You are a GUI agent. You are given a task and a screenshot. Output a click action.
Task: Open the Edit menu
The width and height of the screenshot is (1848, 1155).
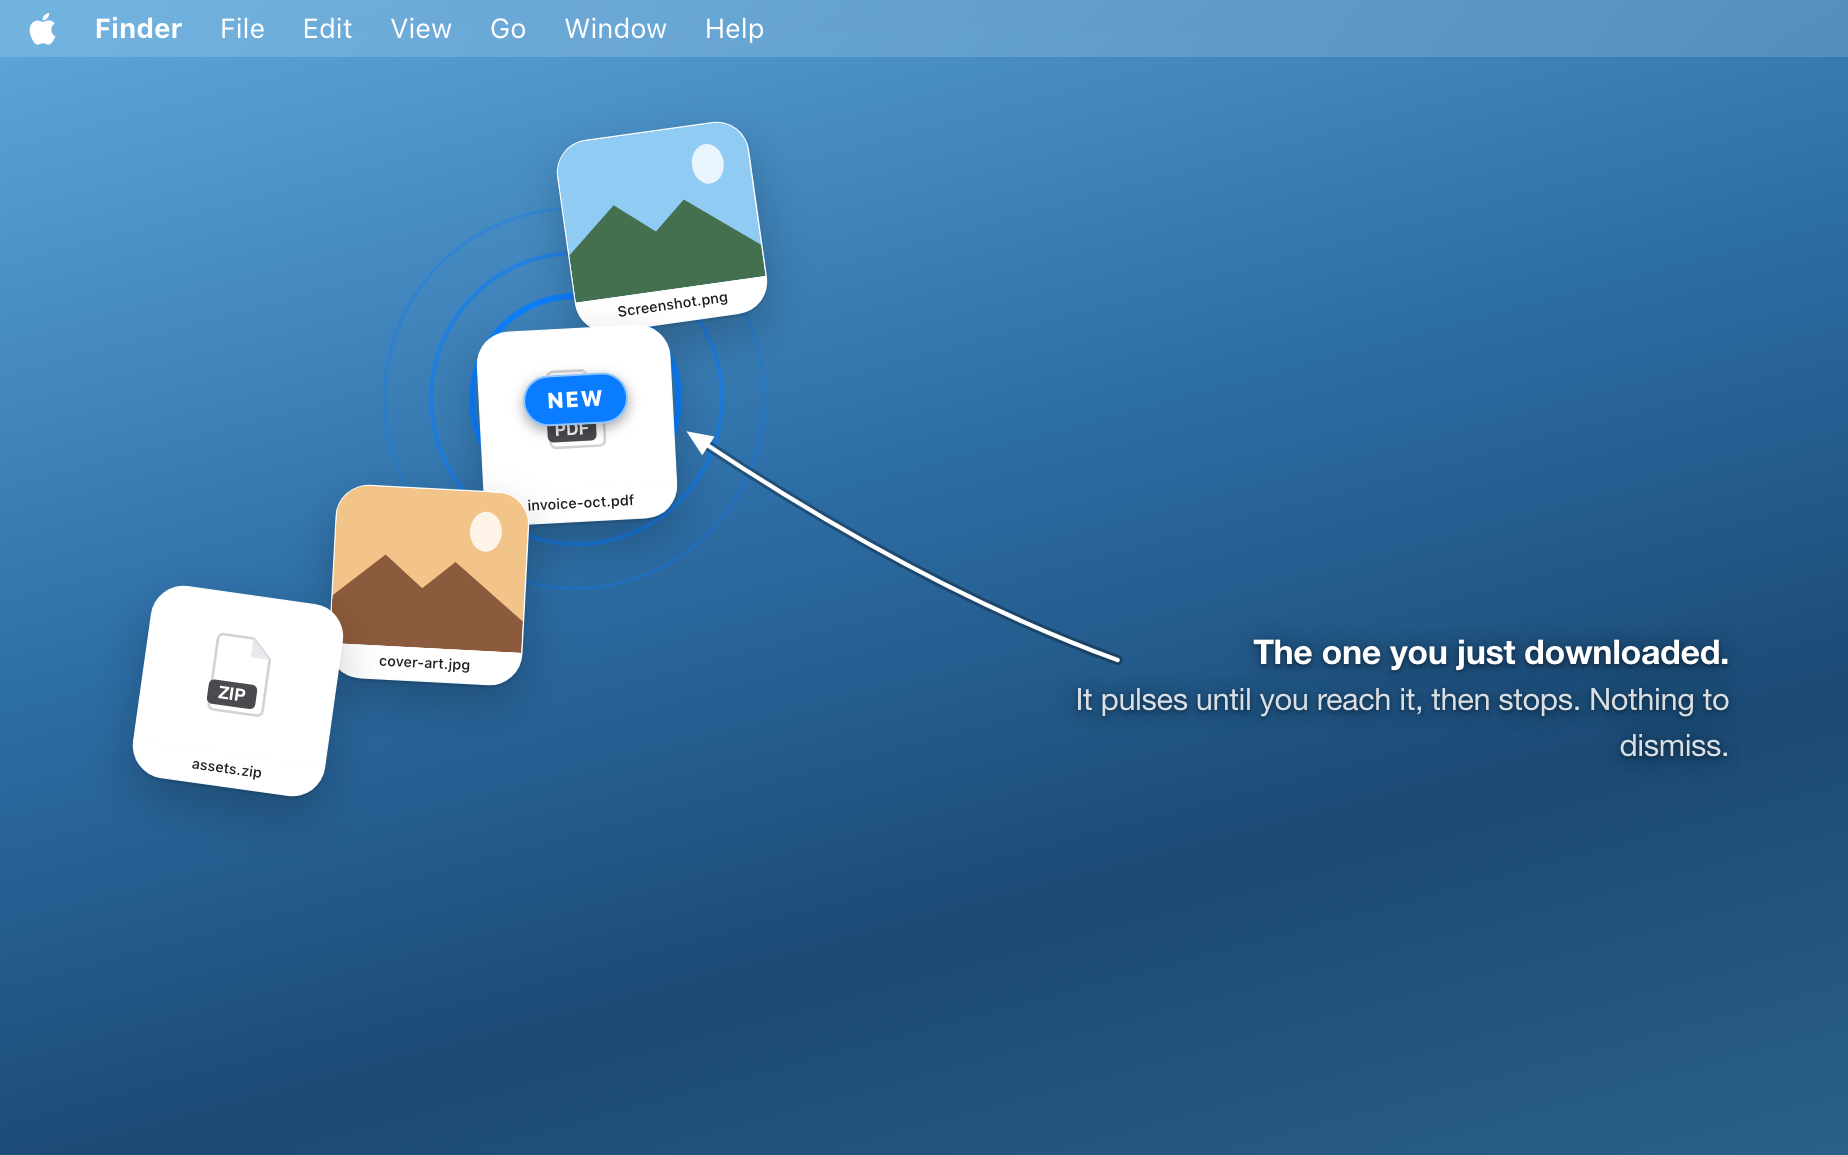point(327,29)
